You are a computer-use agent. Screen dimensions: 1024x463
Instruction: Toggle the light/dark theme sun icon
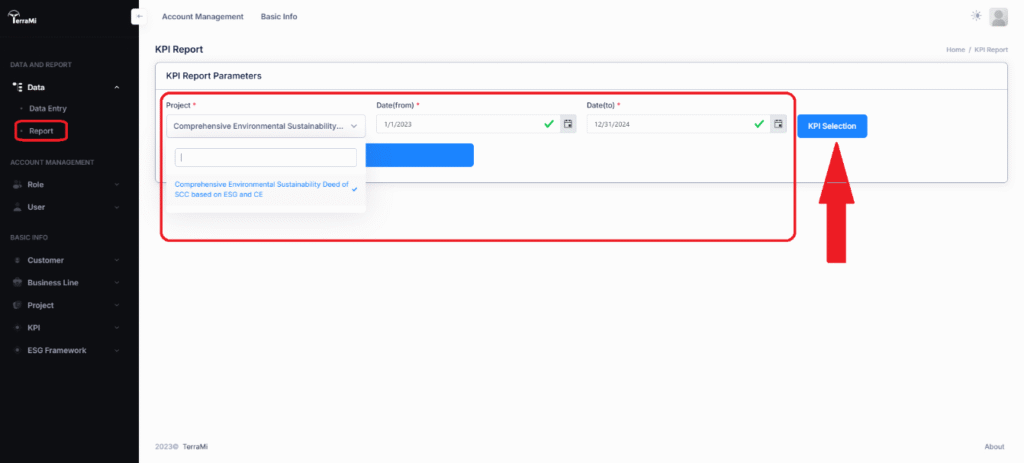click(x=976, y=16)
